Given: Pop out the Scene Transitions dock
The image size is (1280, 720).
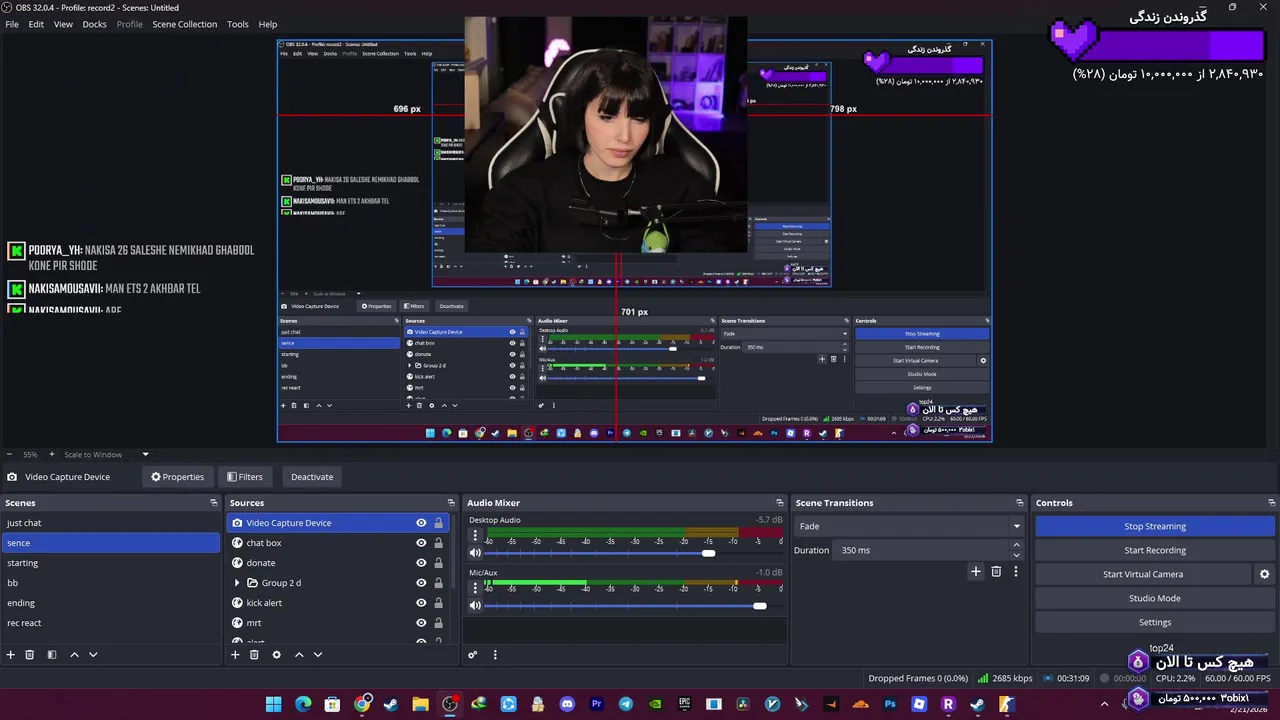Looking at the screenshot, I should pyautogui.click(x=1020, y=503).
